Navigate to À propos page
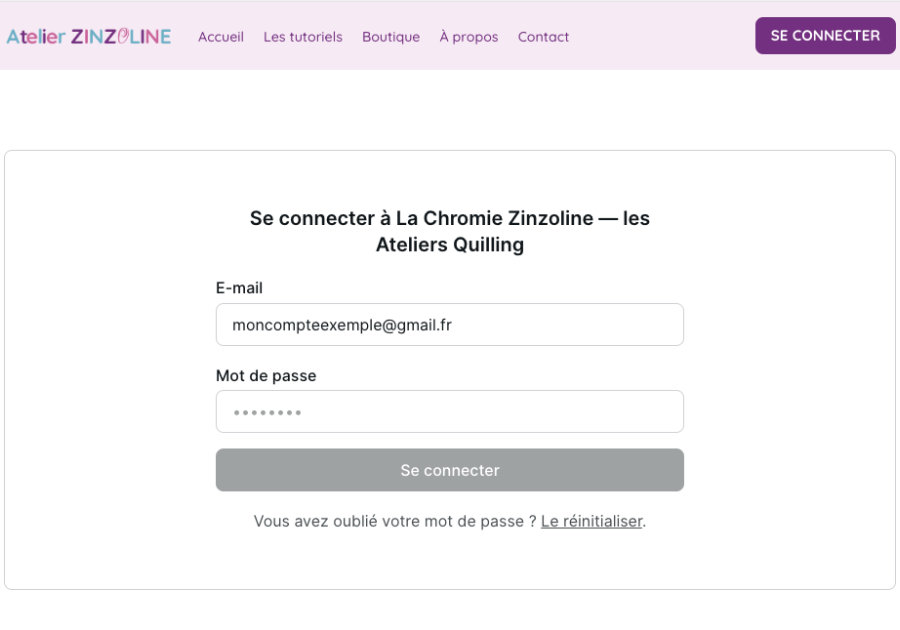 pyautogui.click(x=469, y=37)
